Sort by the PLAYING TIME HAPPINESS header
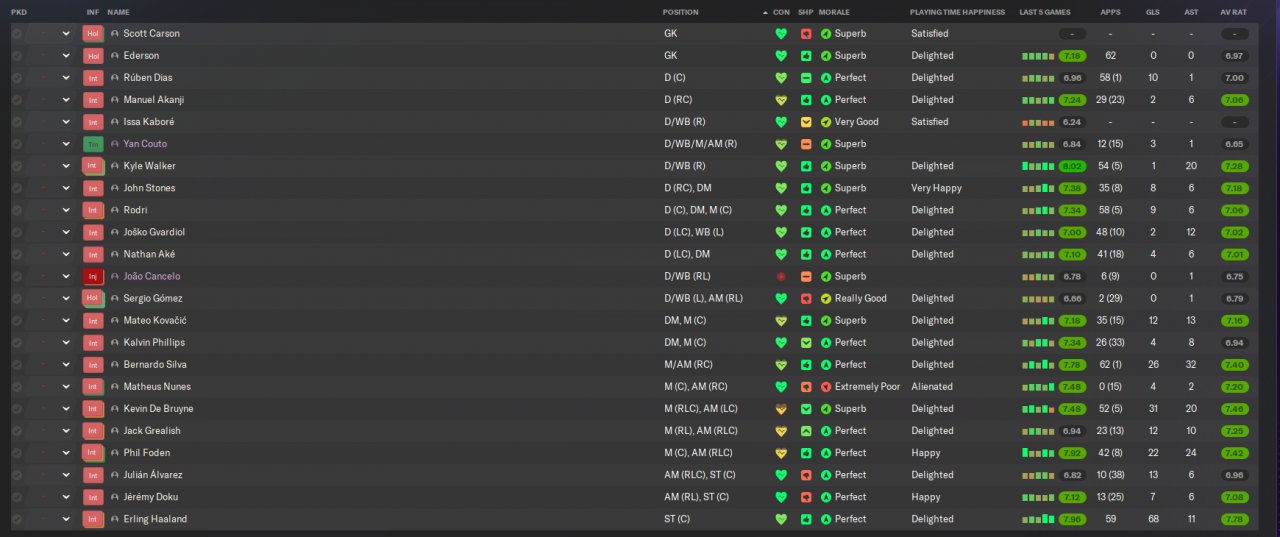The height and width of the screenshot is (537, 1280). [957, 12]
